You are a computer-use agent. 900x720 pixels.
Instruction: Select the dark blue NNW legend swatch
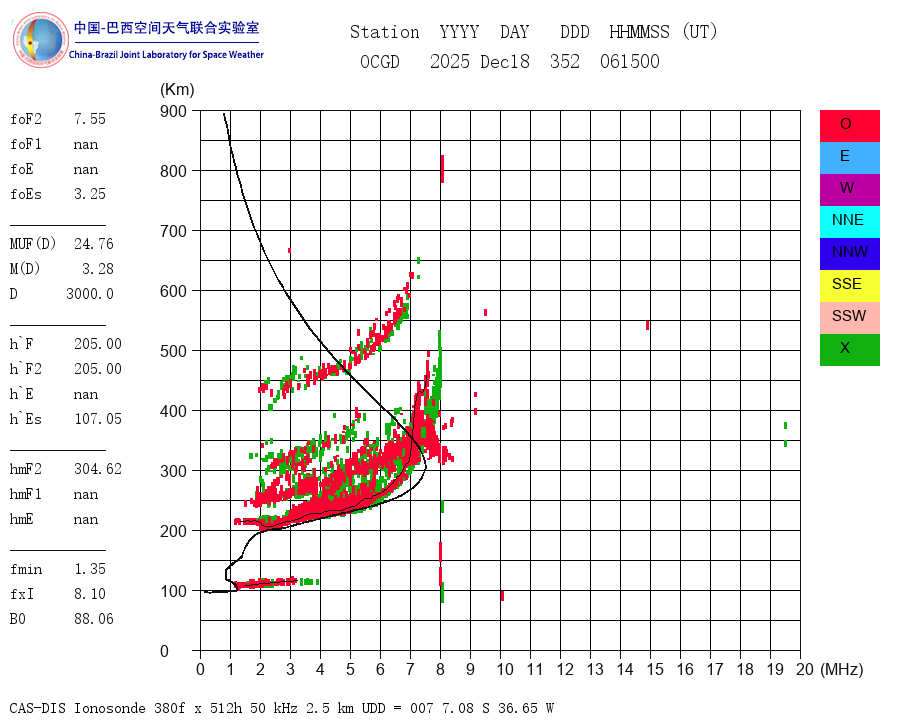[849, 254]
